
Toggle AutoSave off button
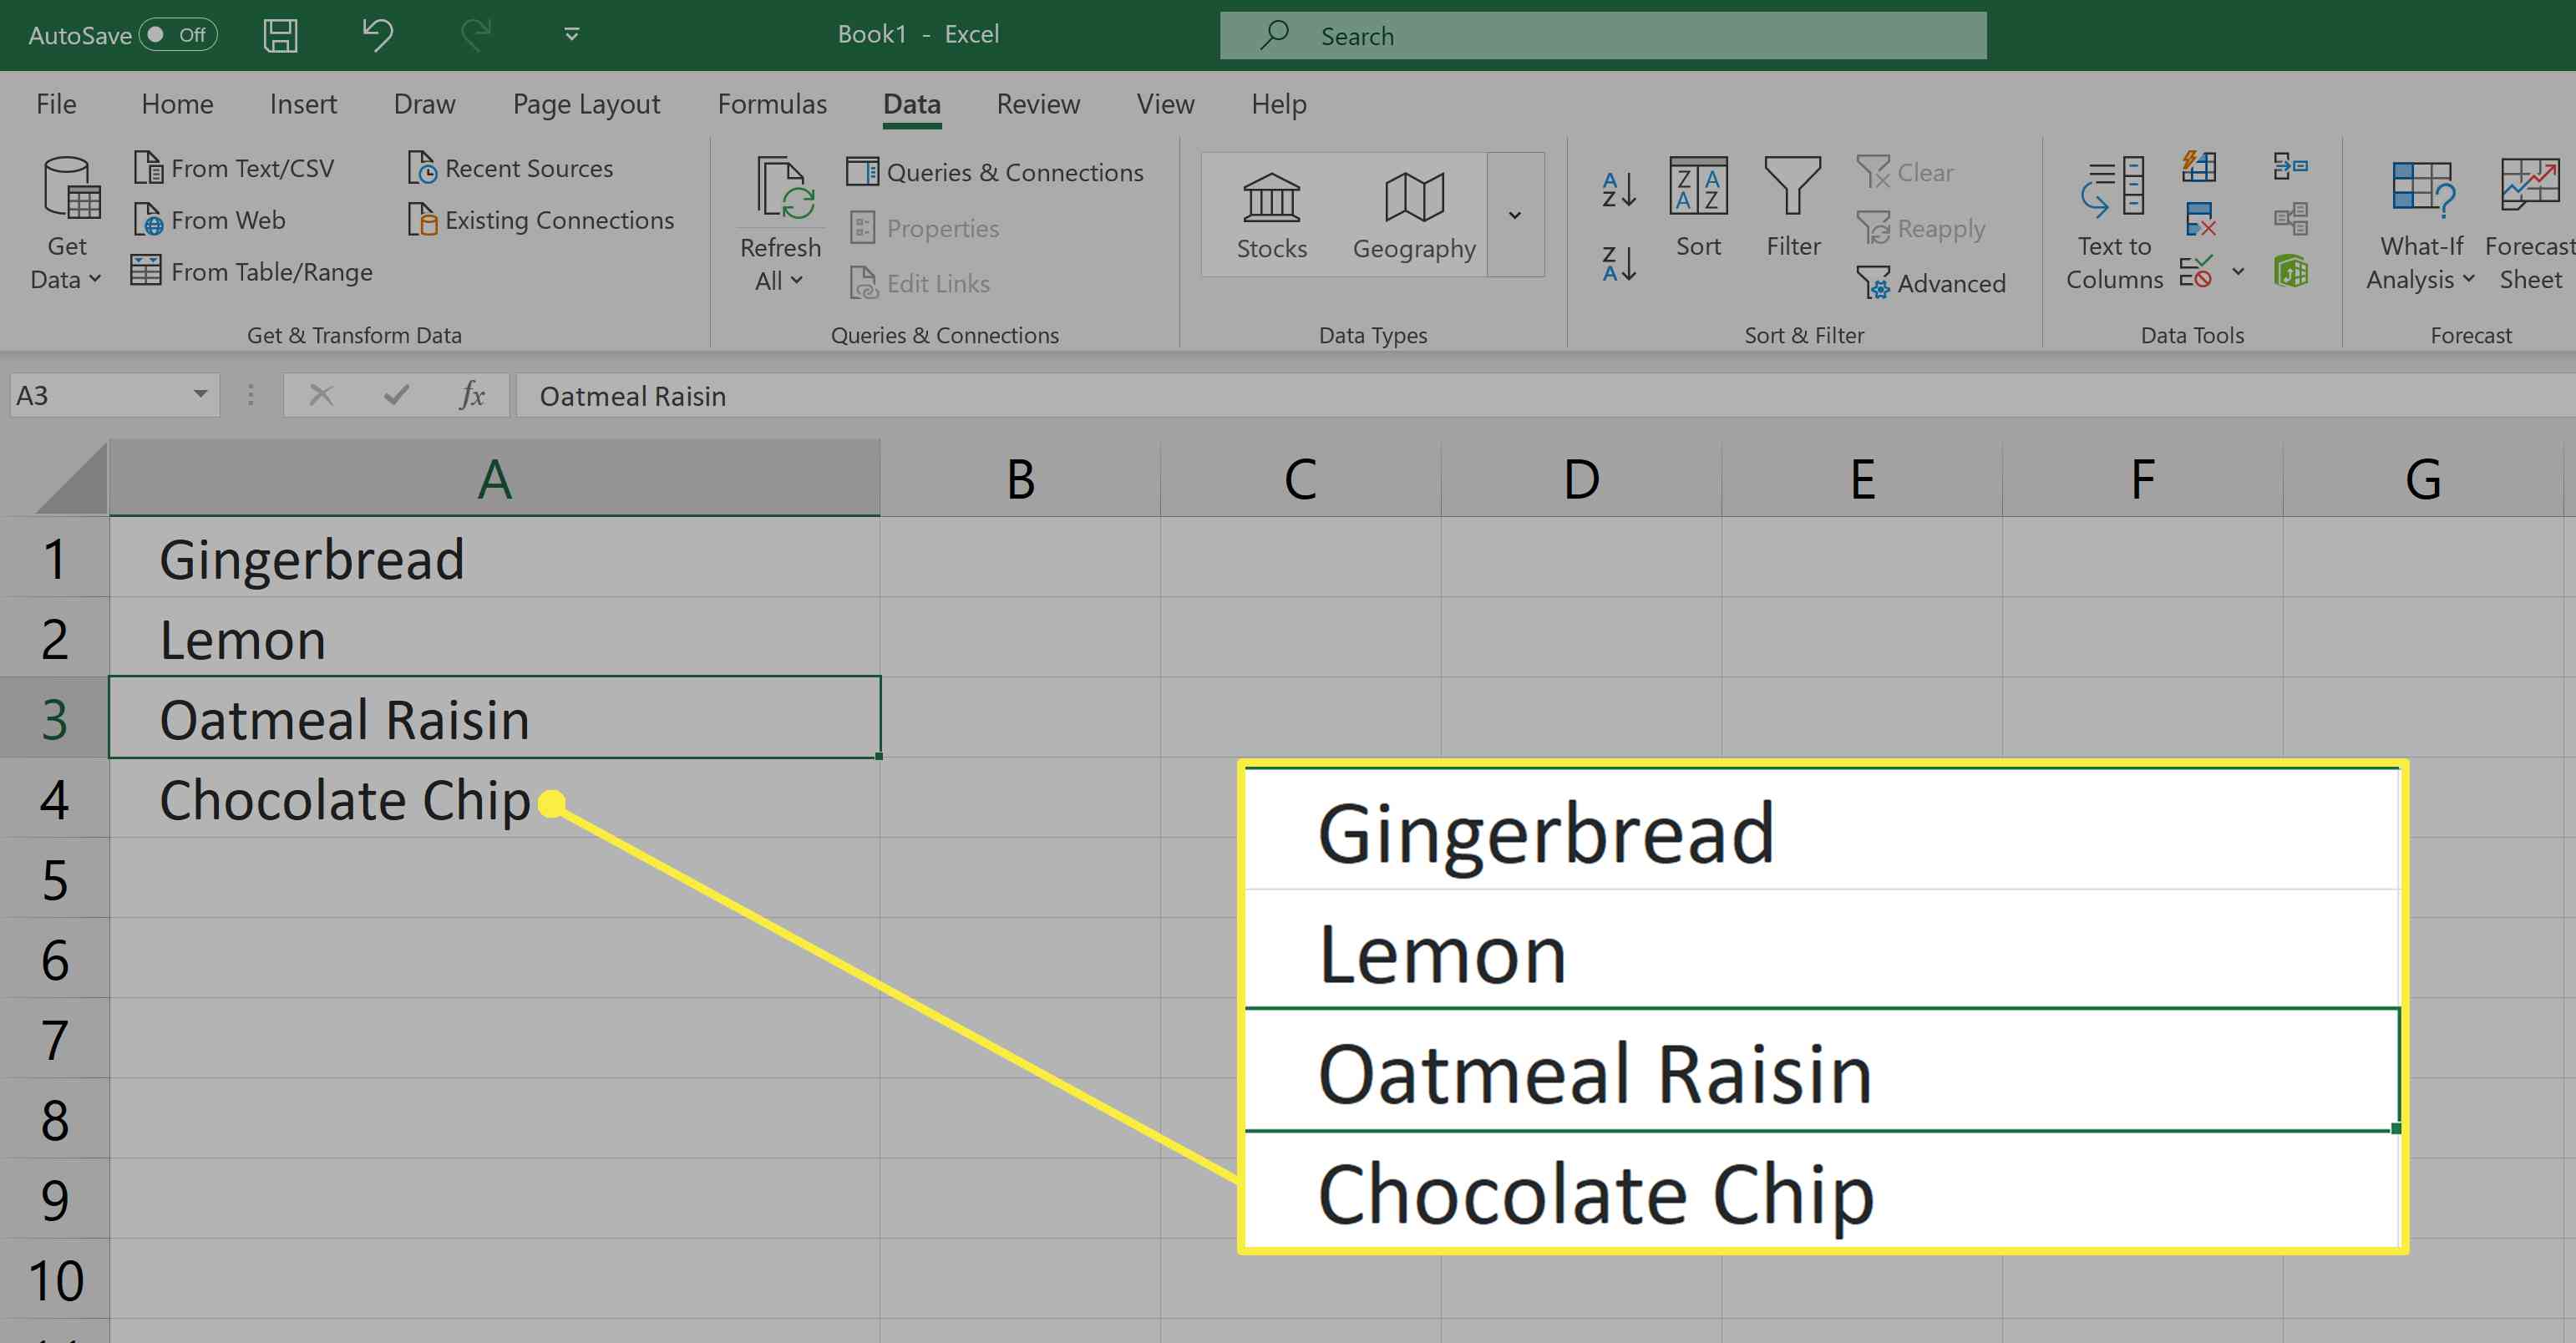coord(164,33)
